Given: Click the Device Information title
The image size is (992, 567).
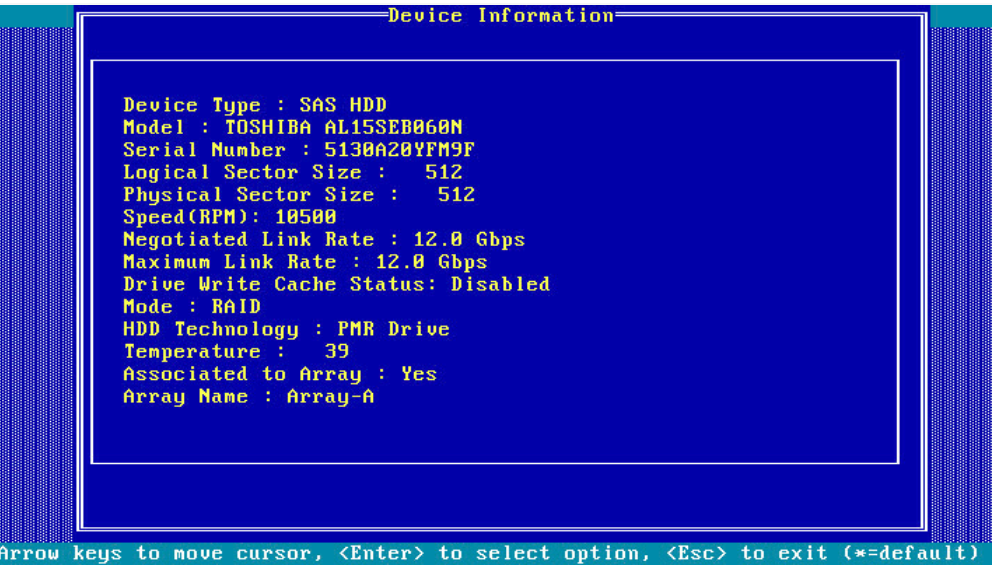Looking at the screenshot, I should tap(501, 16).
